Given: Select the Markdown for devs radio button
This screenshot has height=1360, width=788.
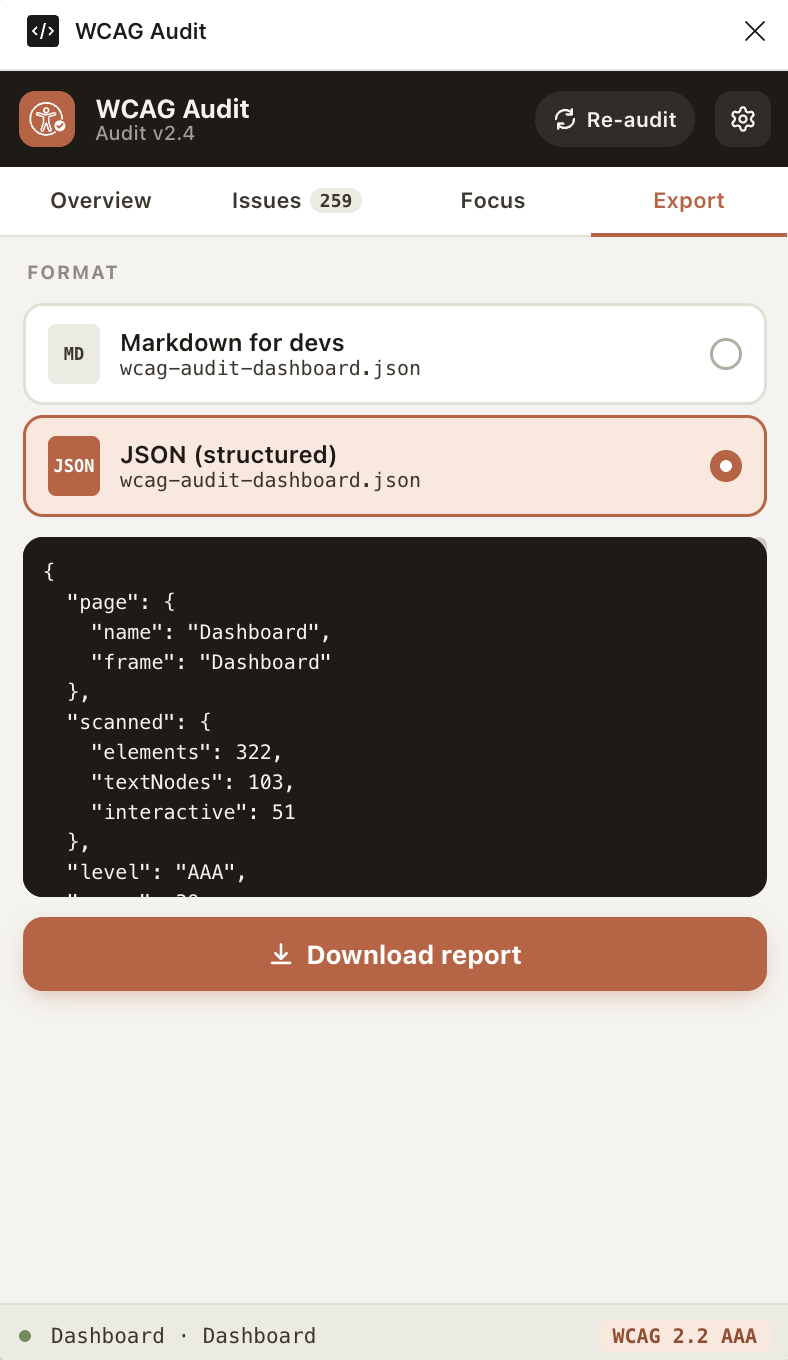Looking at the screenshot, I should click(x=726, y=354).
